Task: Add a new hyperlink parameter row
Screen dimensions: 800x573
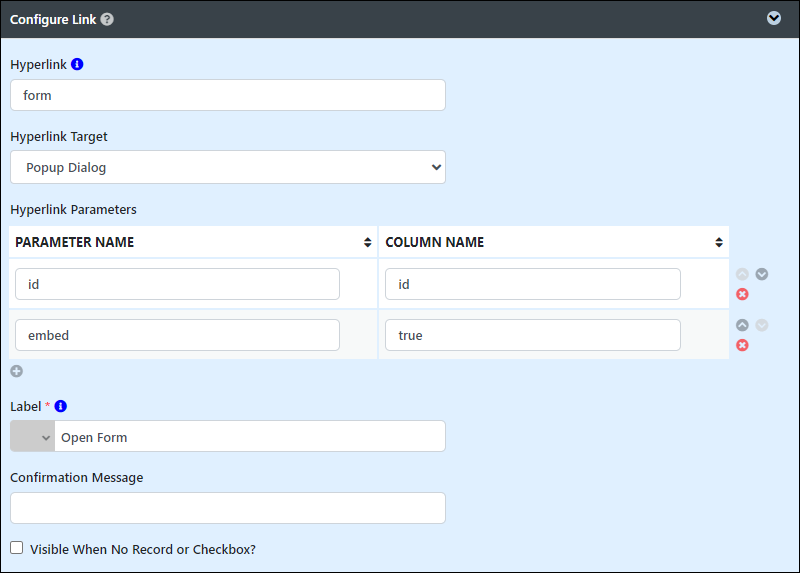Action: point(17,371)
